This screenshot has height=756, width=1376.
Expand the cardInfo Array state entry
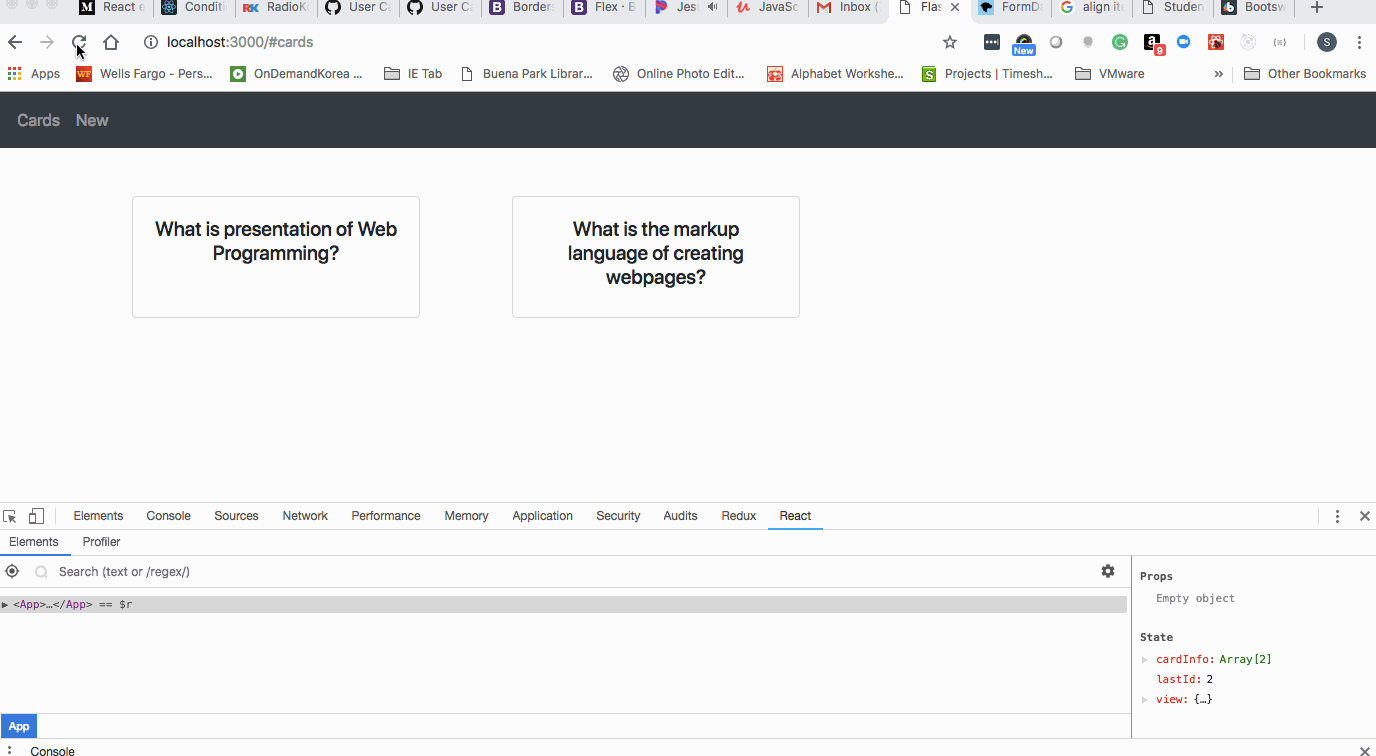coord(1145,659)
